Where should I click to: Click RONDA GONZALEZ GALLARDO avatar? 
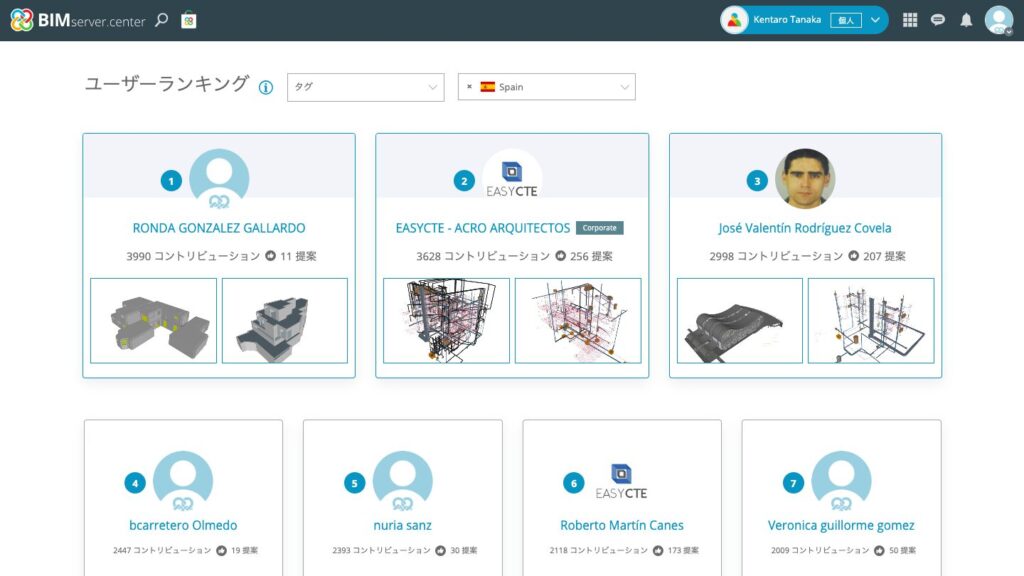[x=219, y=178]
